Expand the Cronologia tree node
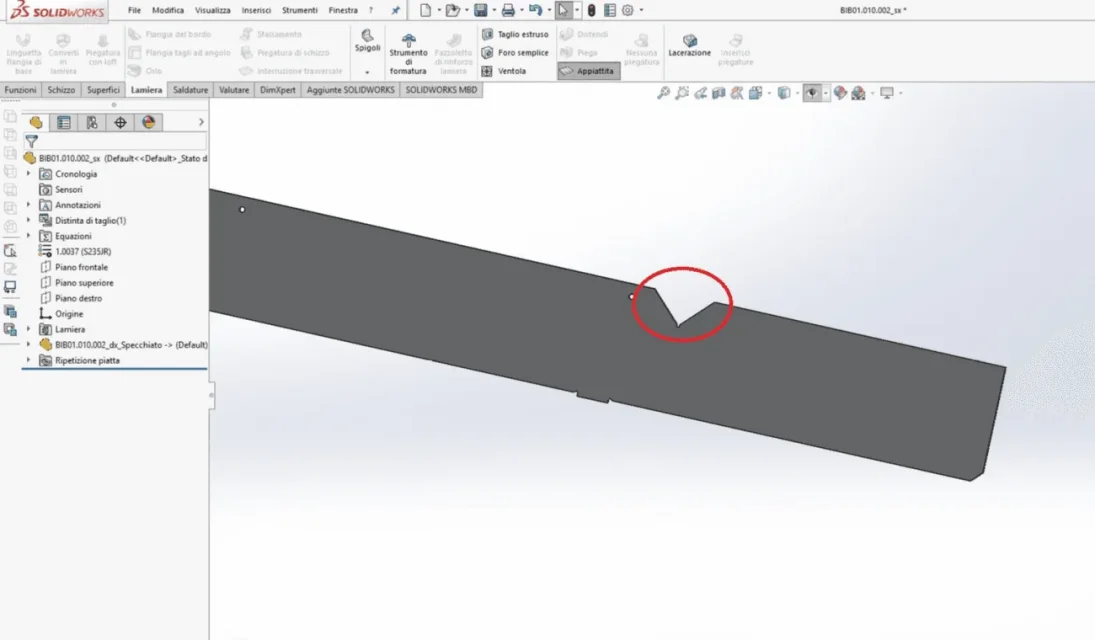Image resolution: width=1095 pixels, height=640 pixels. (29, 174)
